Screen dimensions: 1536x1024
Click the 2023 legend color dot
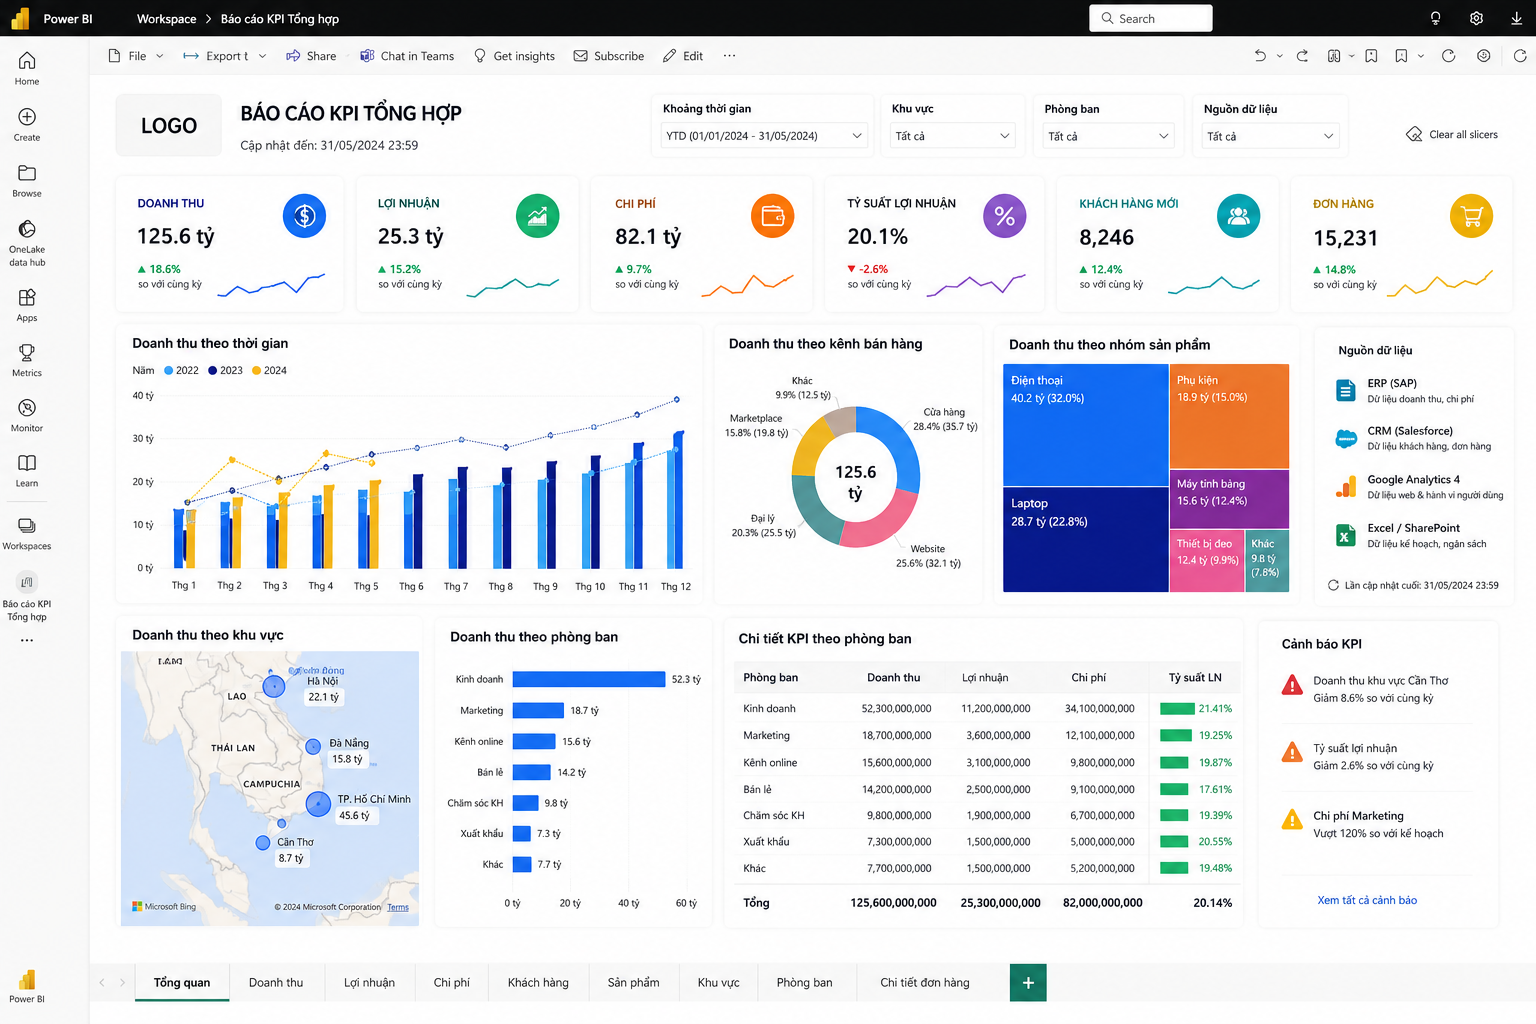213,370
